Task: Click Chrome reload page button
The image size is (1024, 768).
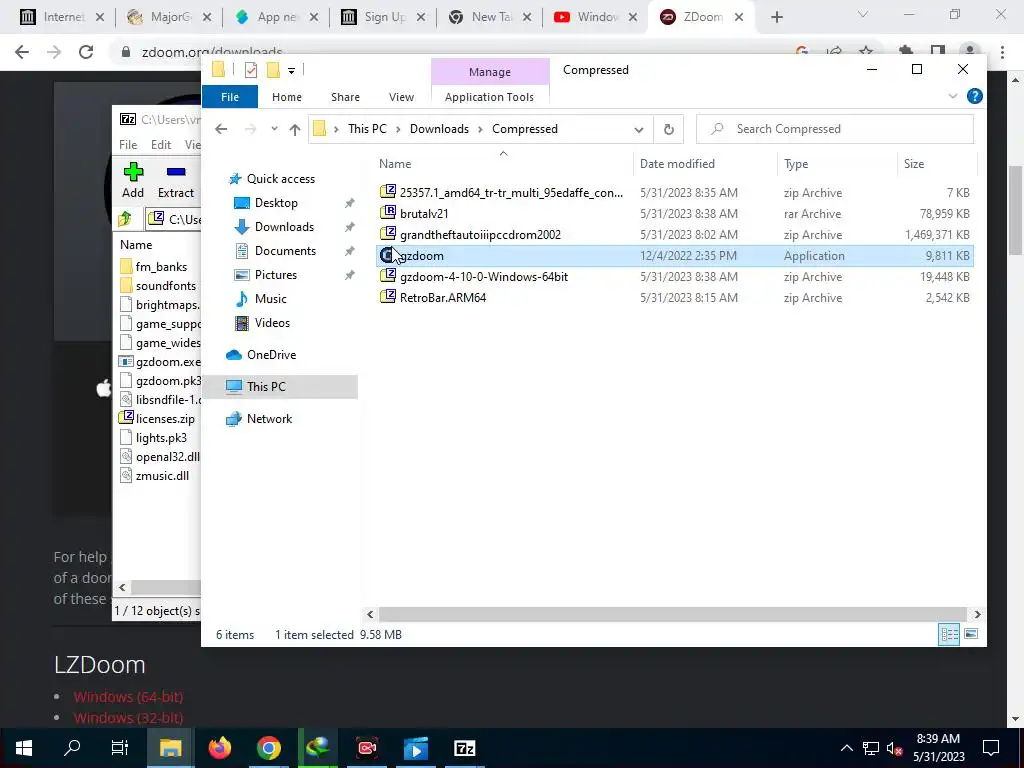Action: [x=86, y=52]
